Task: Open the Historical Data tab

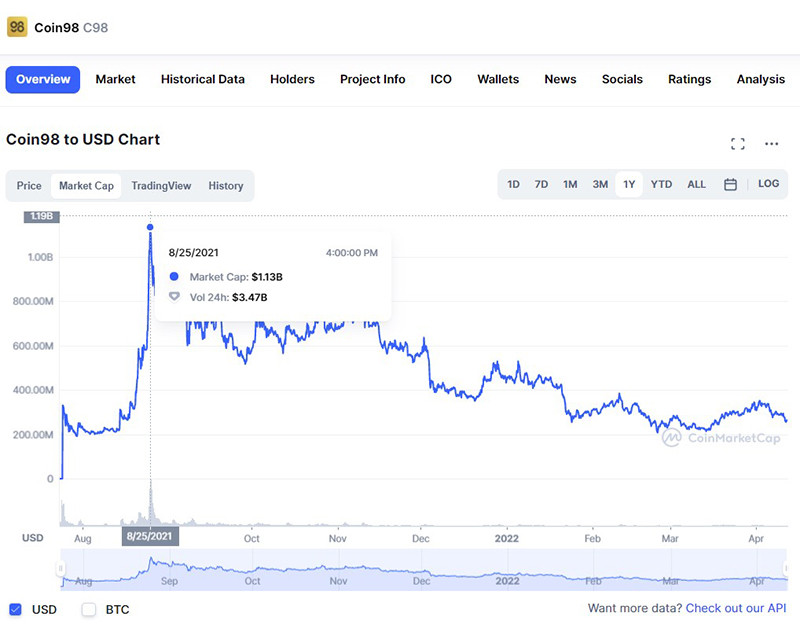Action: point(202,79)
